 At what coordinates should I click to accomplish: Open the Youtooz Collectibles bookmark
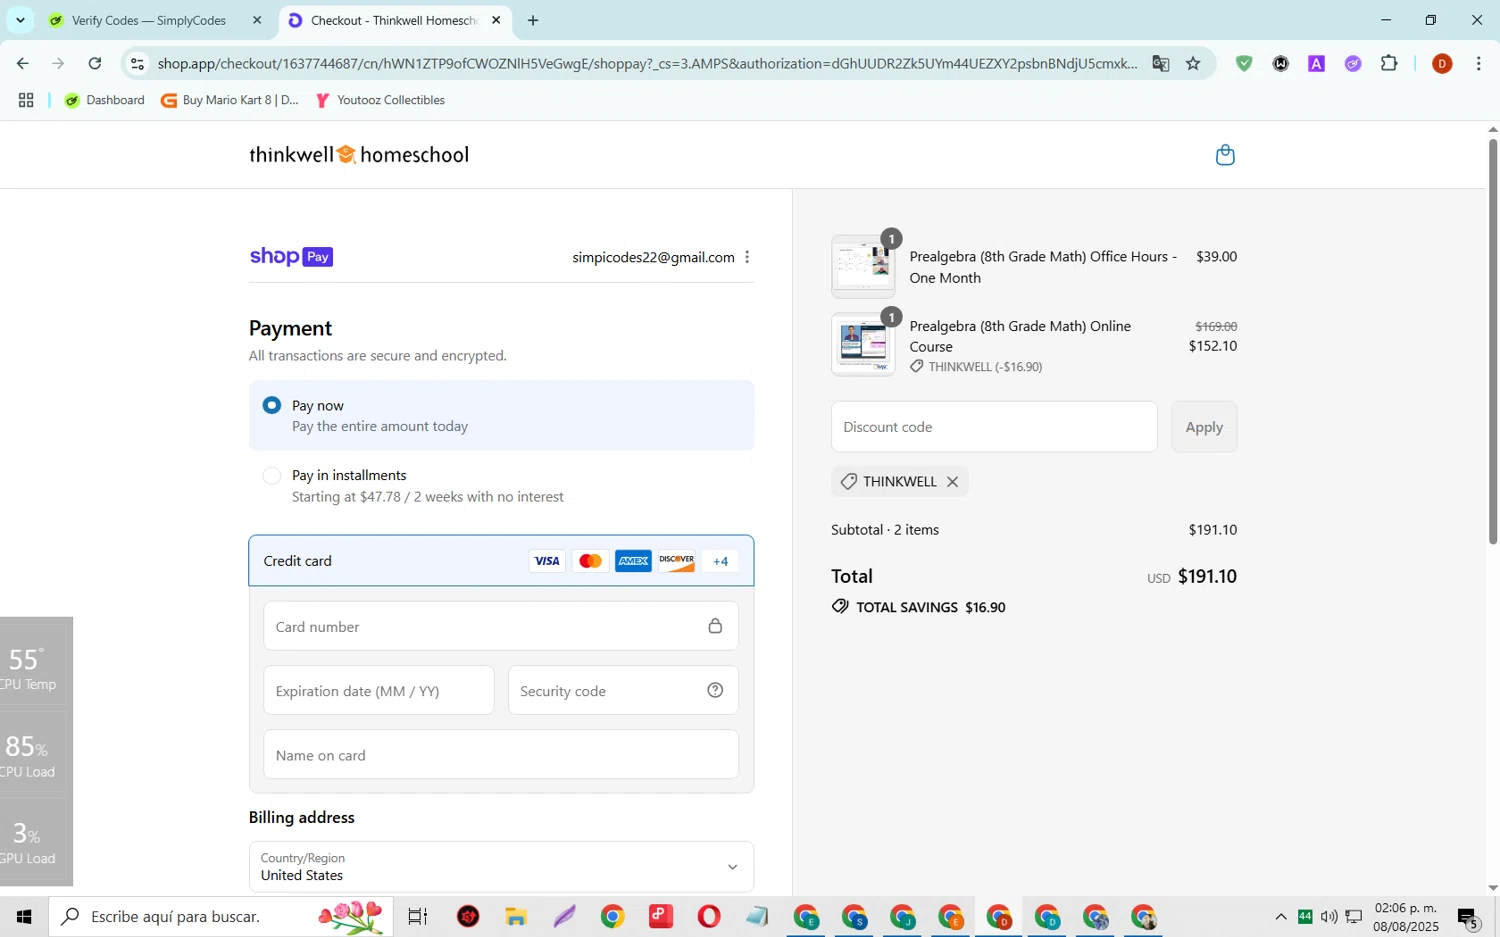380,100
